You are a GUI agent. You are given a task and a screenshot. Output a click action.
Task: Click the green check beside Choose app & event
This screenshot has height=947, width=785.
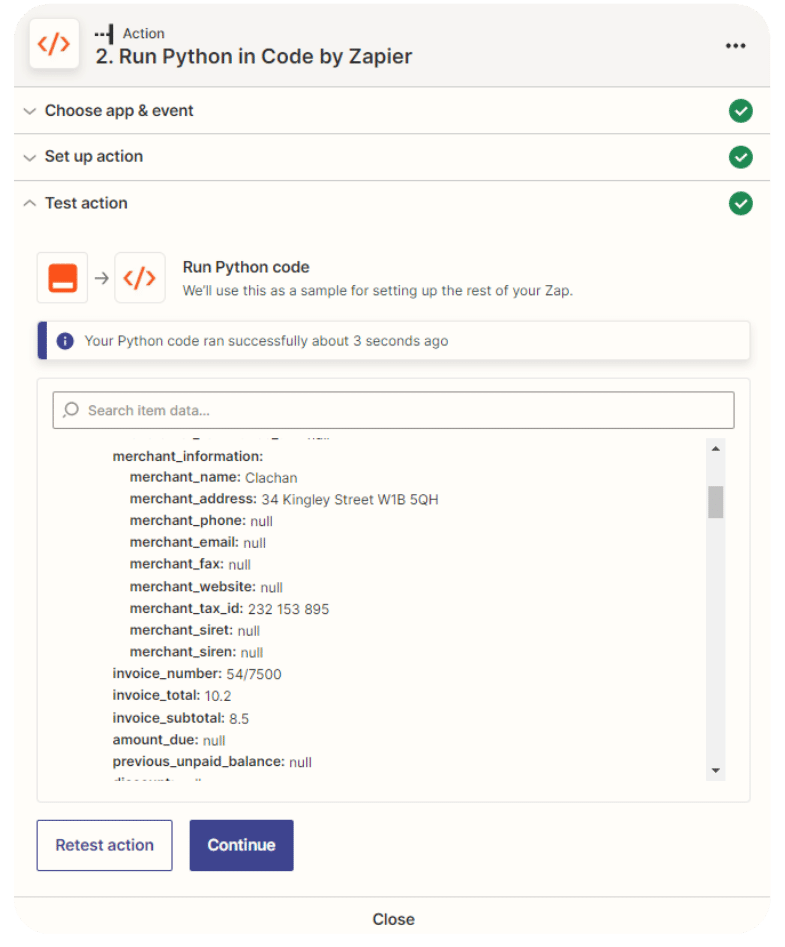click(740, 111)
